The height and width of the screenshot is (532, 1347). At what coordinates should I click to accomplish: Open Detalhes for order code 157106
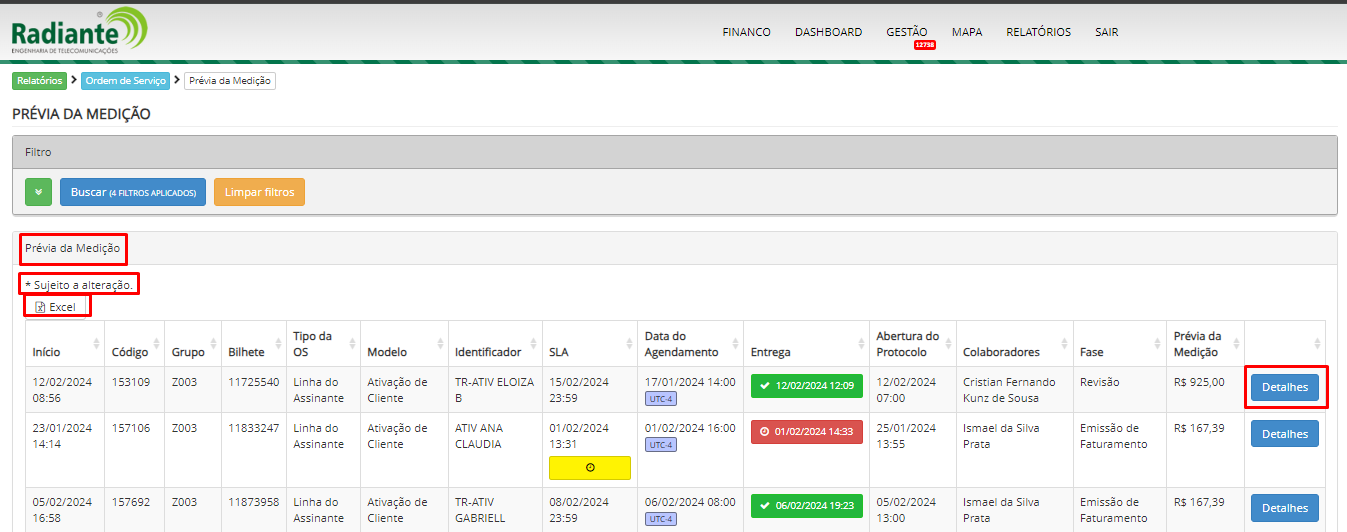pos(1284,434)
